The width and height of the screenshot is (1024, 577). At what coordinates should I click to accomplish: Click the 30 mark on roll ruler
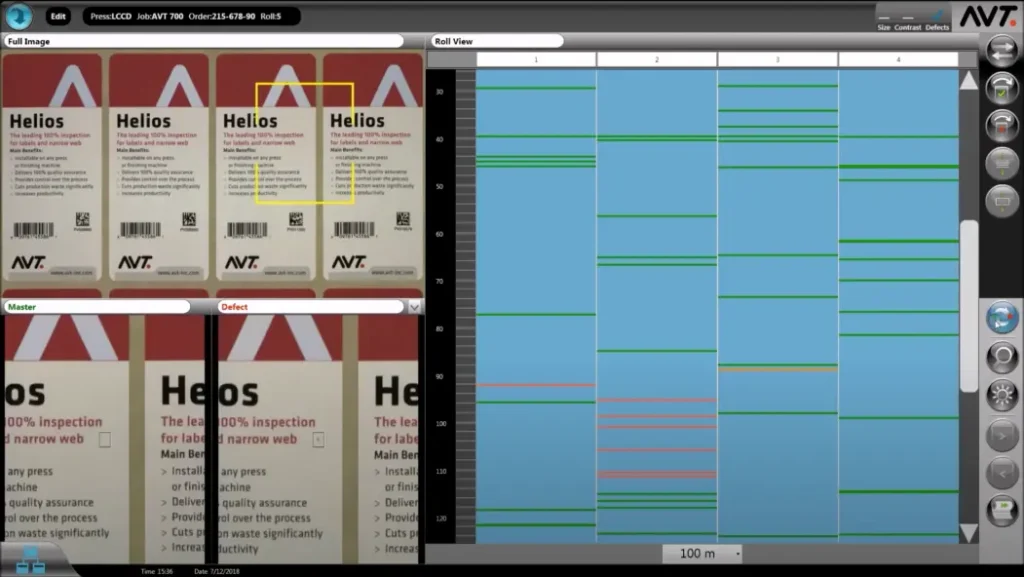point(440,92)
